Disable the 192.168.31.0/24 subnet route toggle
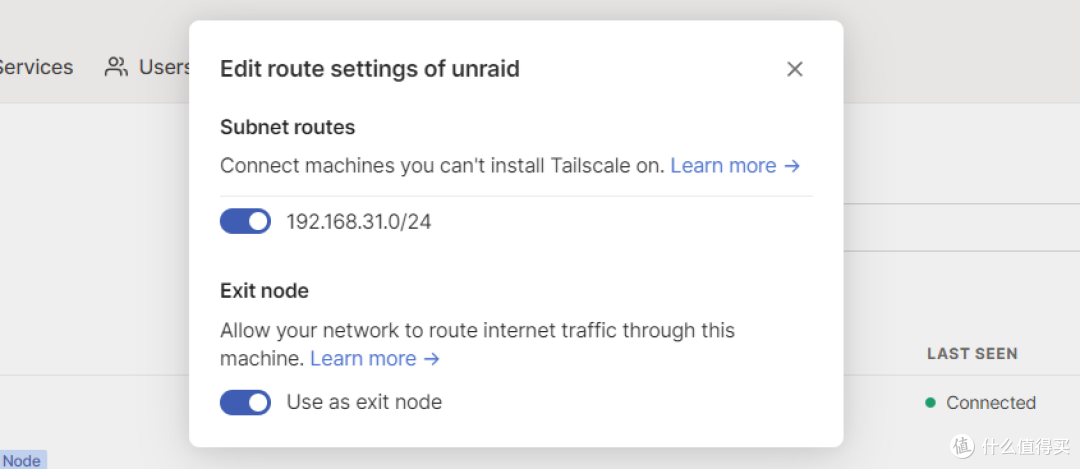1080x469 pixels. click(x=245, y=221)
